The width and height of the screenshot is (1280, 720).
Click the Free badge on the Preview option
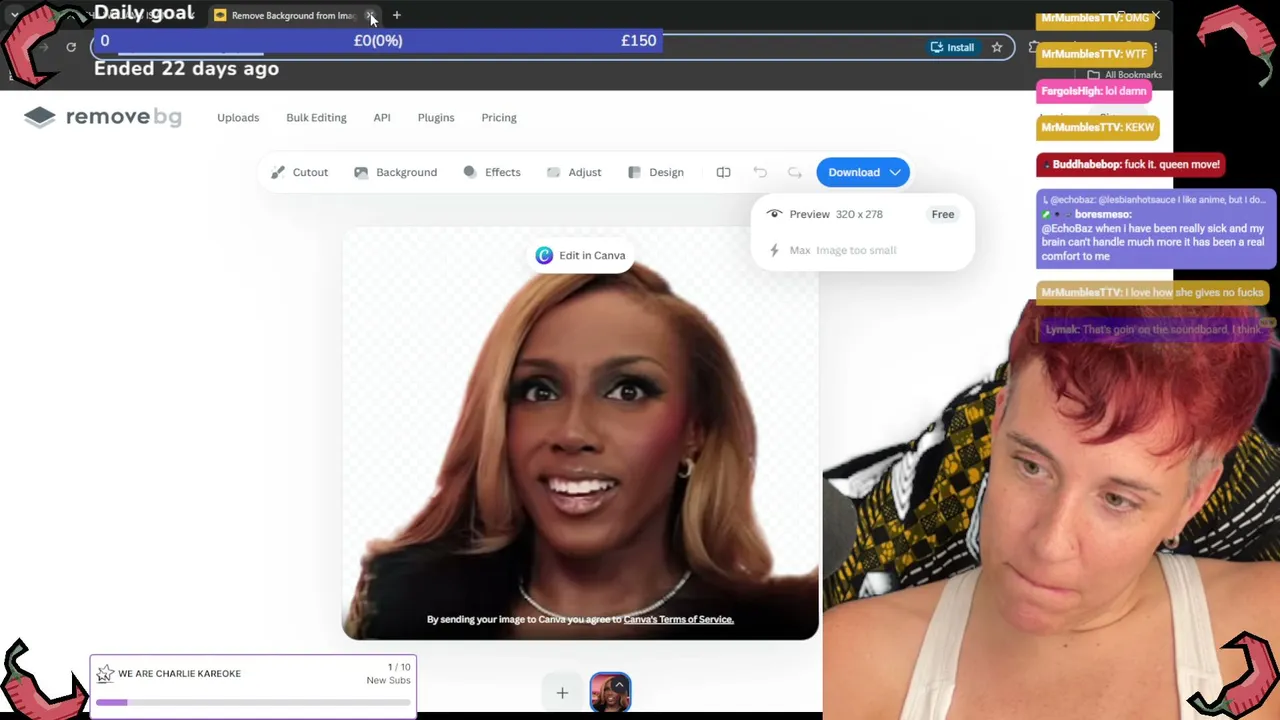[x=943, y=214]
